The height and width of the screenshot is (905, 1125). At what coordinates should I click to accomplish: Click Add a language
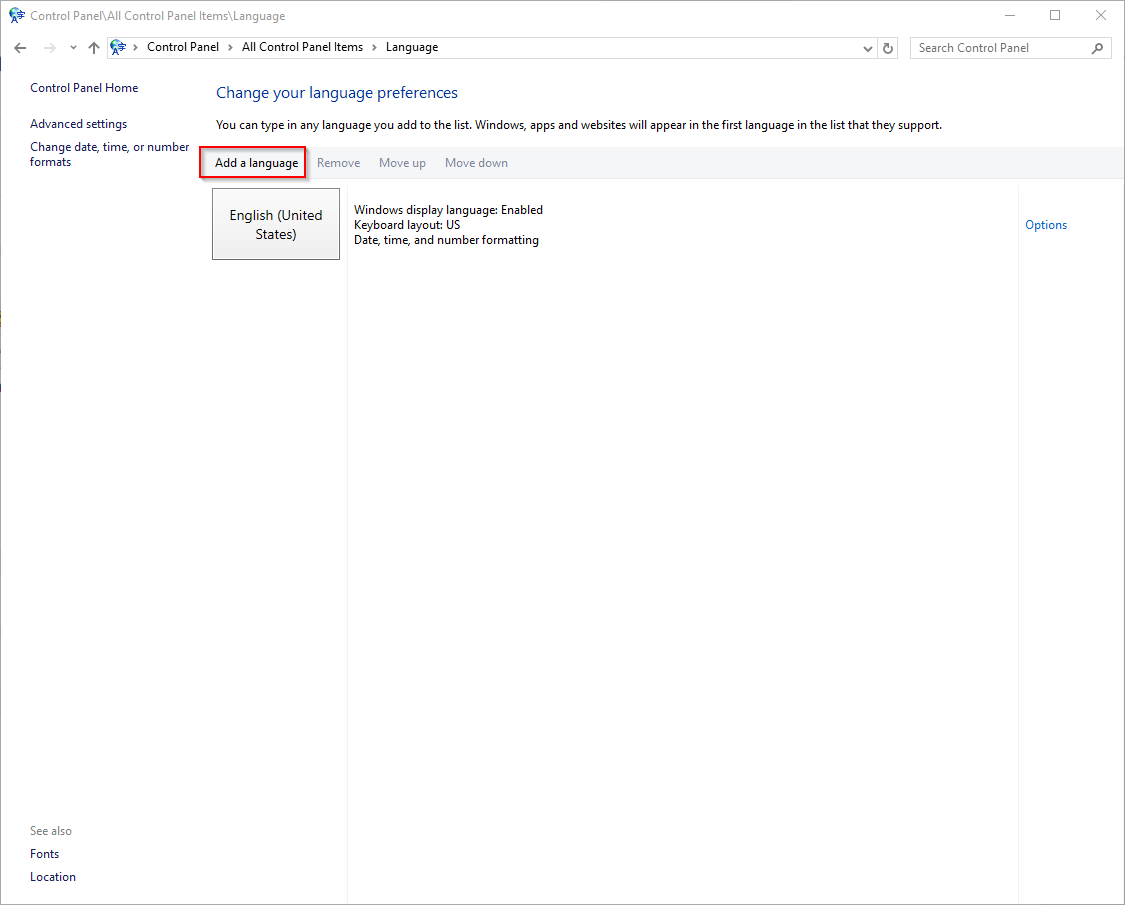[x=256, y=163]
